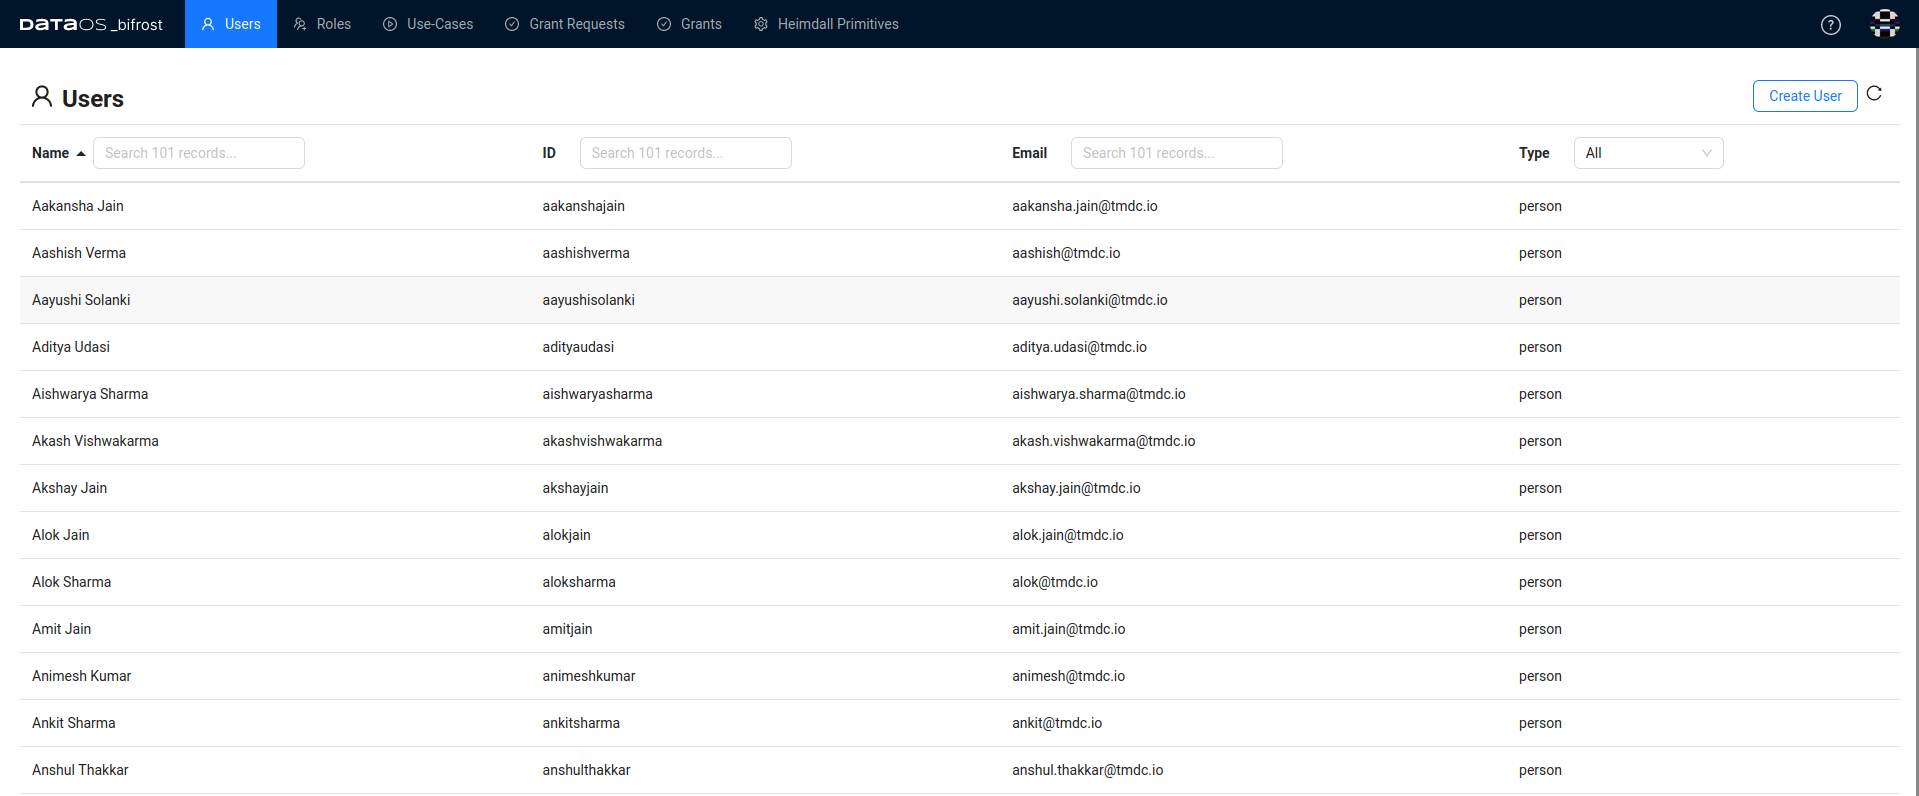Select the Ankit Sharma name
The image size is (1919, 796).
(x=73, y=723)
